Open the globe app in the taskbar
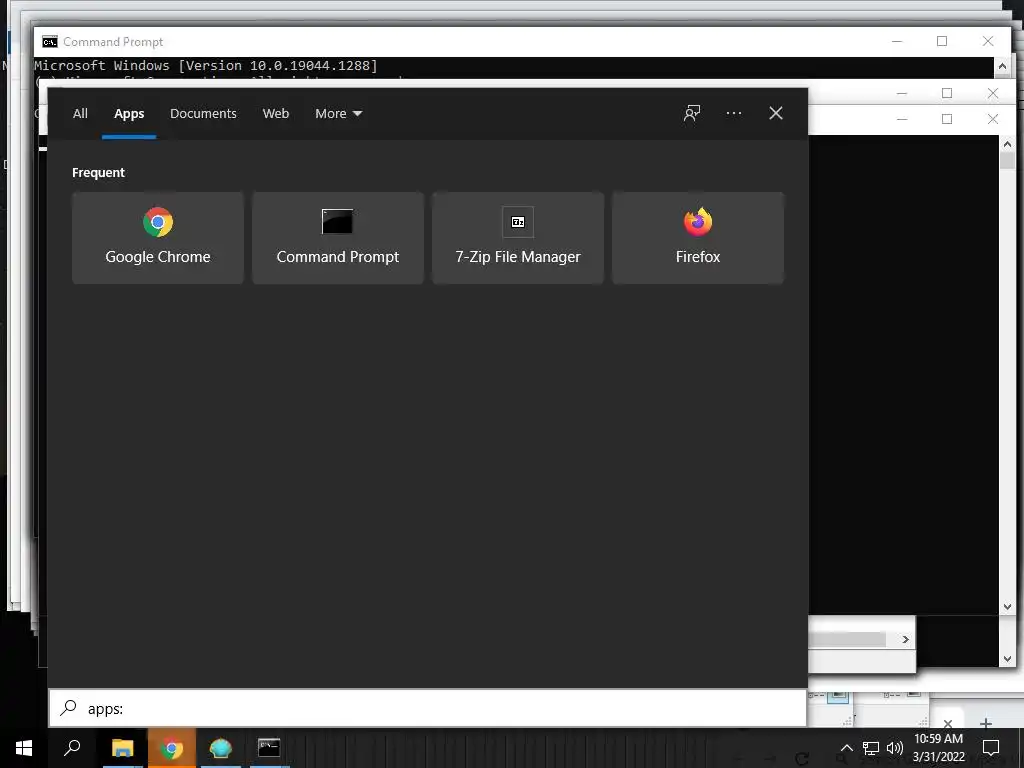 point(221,748)
